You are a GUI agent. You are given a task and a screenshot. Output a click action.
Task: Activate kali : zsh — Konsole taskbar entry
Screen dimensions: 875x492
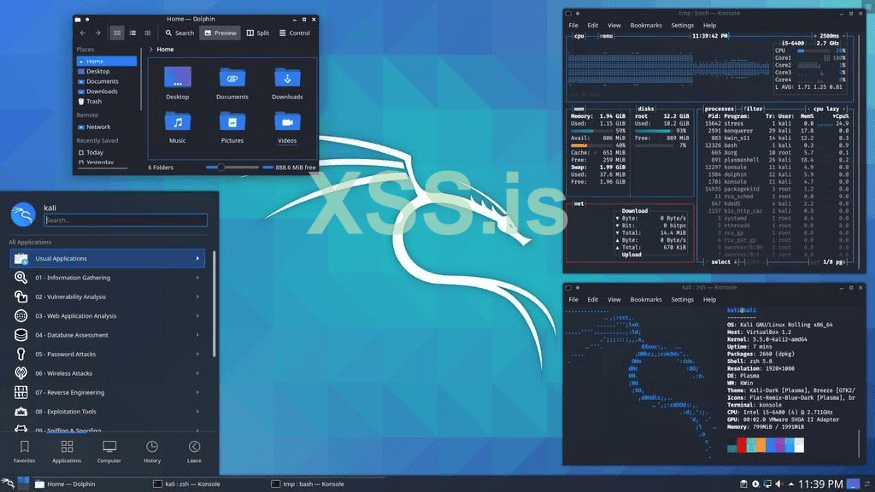pos(187,484)
